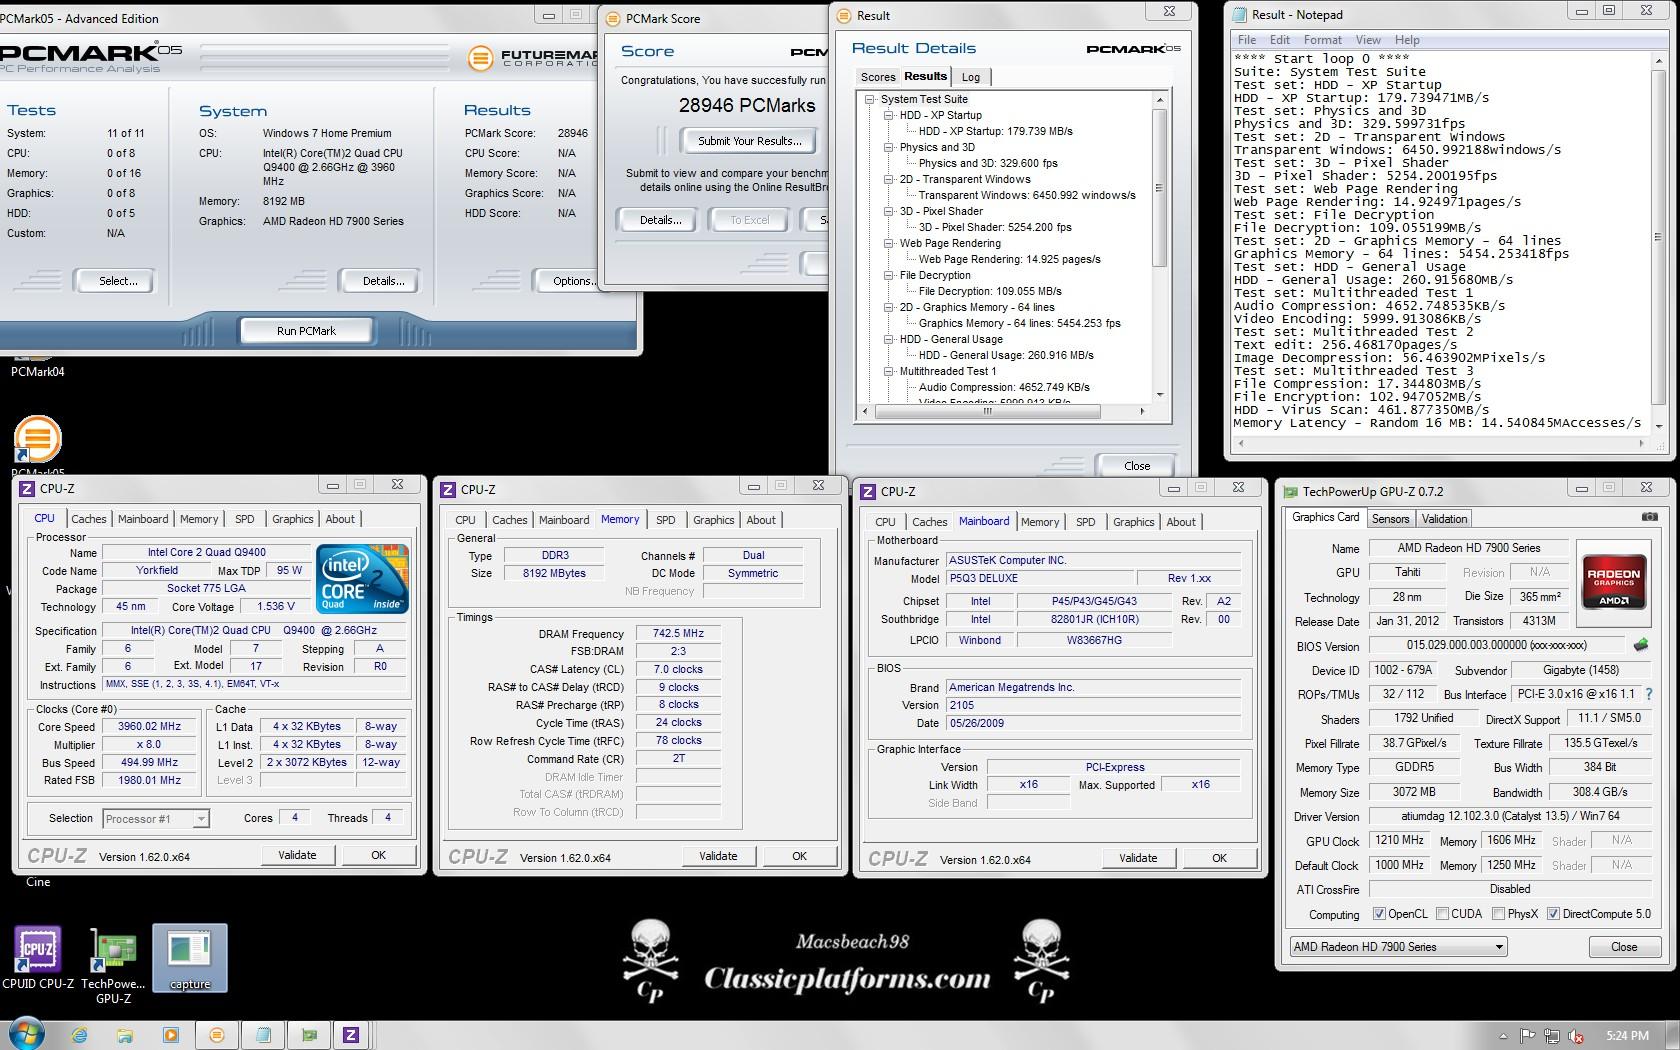Switch to GPU-Z taskbar button

point(309,1035)
